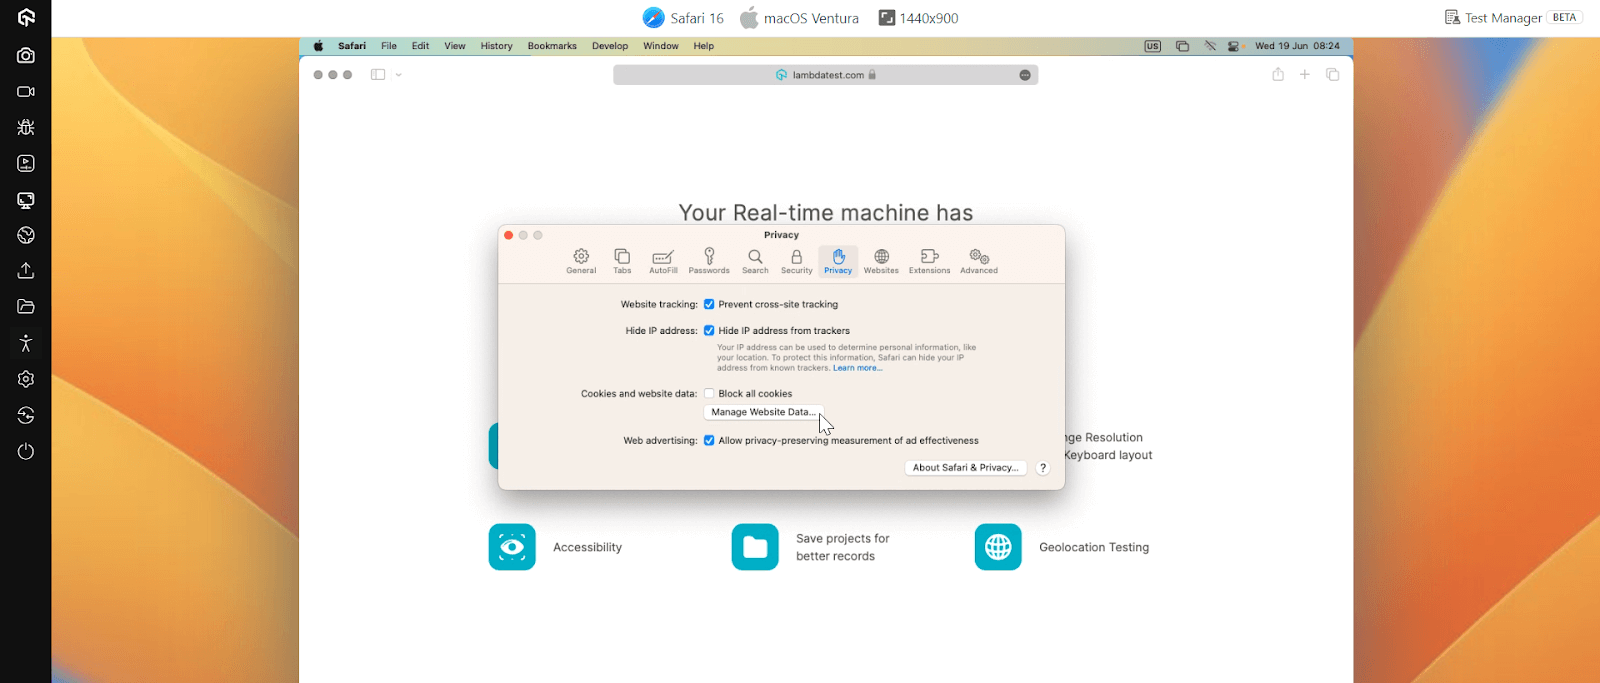Open the Help menu
The width and height of the screenshot is (1600, 683).
pyautogui.click(x=704, y=46)
